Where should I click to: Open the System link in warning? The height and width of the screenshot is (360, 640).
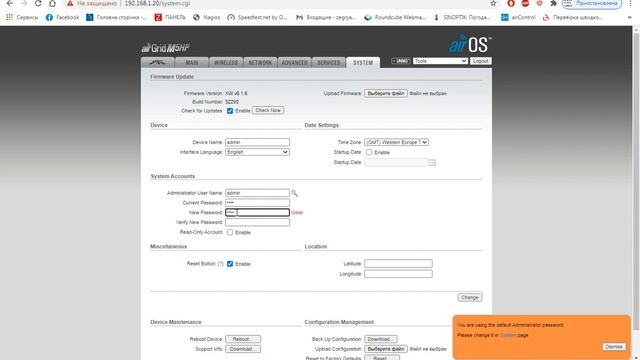click(508, 335)
